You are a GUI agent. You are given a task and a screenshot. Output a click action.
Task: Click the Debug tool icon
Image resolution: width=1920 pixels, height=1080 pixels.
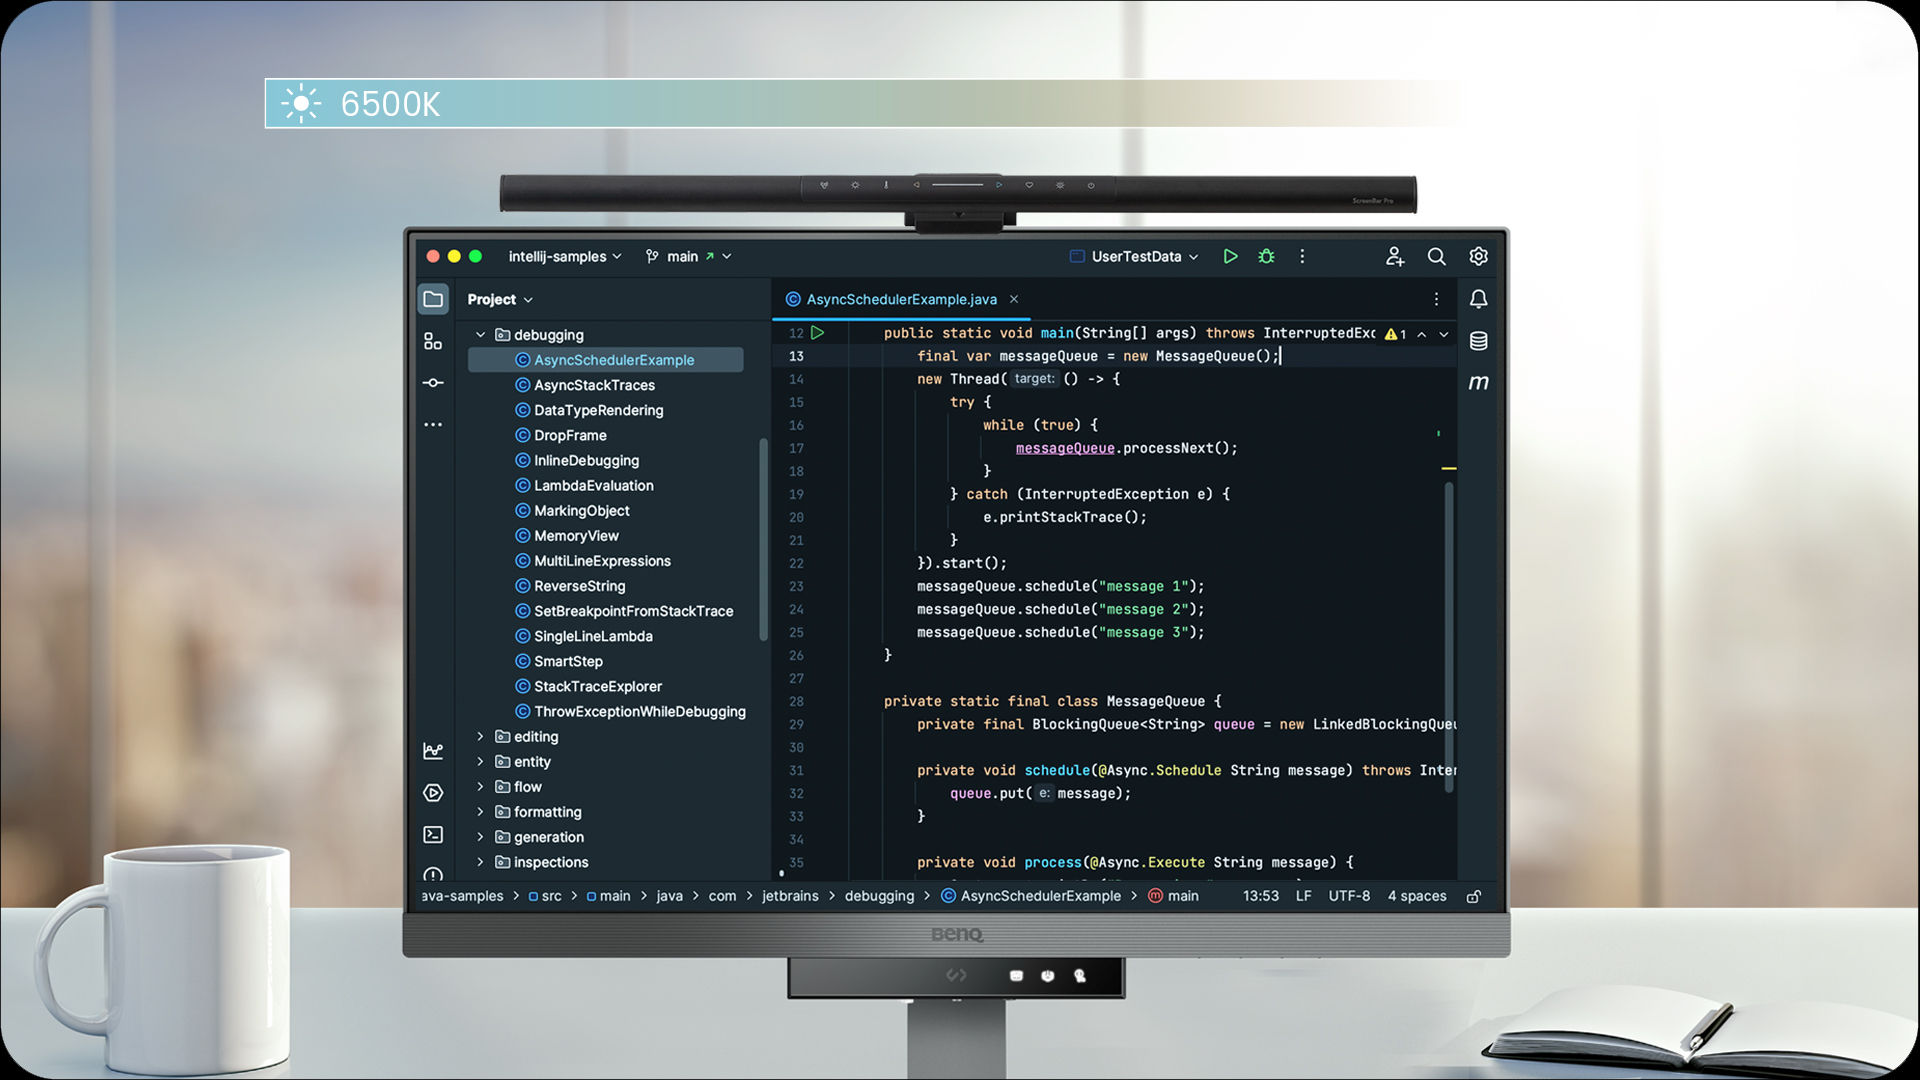(1263, 256)
